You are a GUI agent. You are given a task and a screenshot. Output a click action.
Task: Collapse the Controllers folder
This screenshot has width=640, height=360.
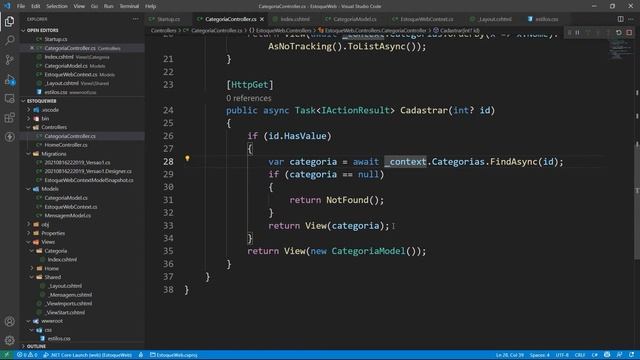53,127
